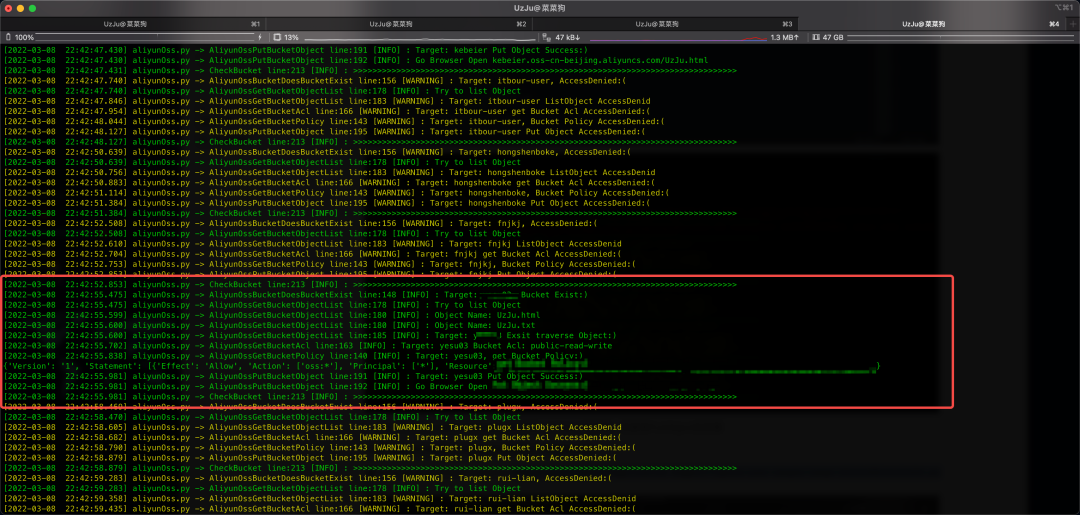
Task: Click the 100% battery reading
Action: pos(24,37)
